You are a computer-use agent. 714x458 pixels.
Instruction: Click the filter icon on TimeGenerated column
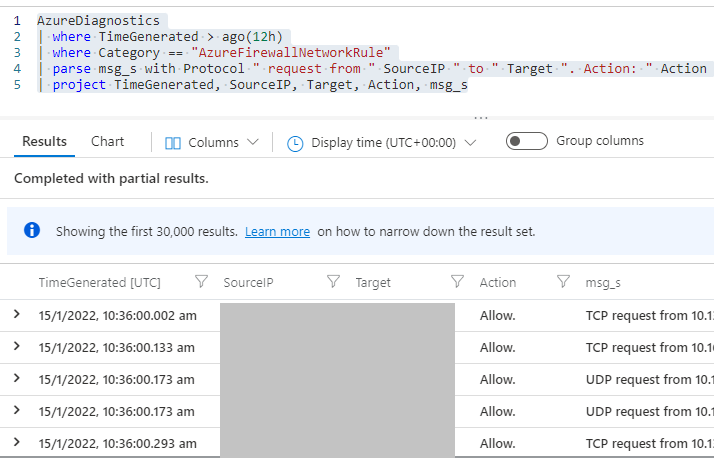(x=201, y=283)
